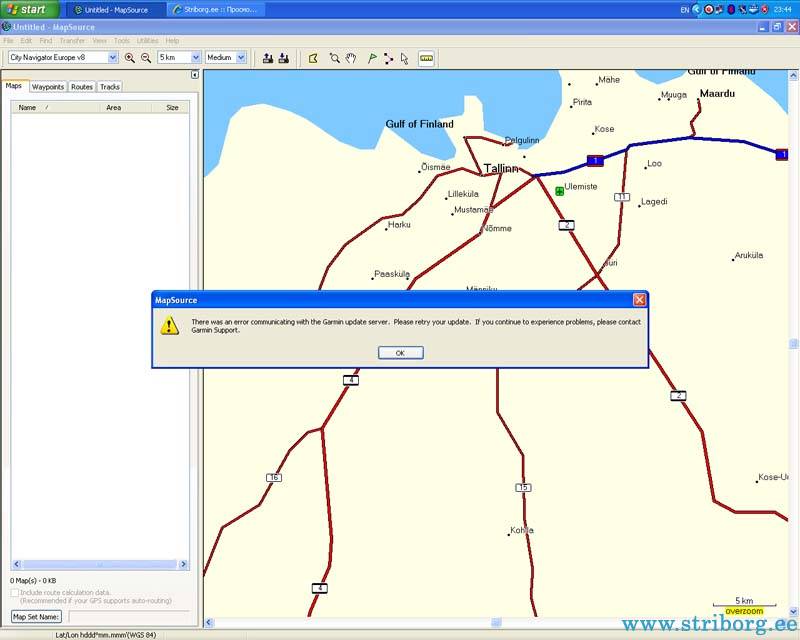
Task: Click the maps list horizontal scrollbar track
Action: click(x=100, y=564)
